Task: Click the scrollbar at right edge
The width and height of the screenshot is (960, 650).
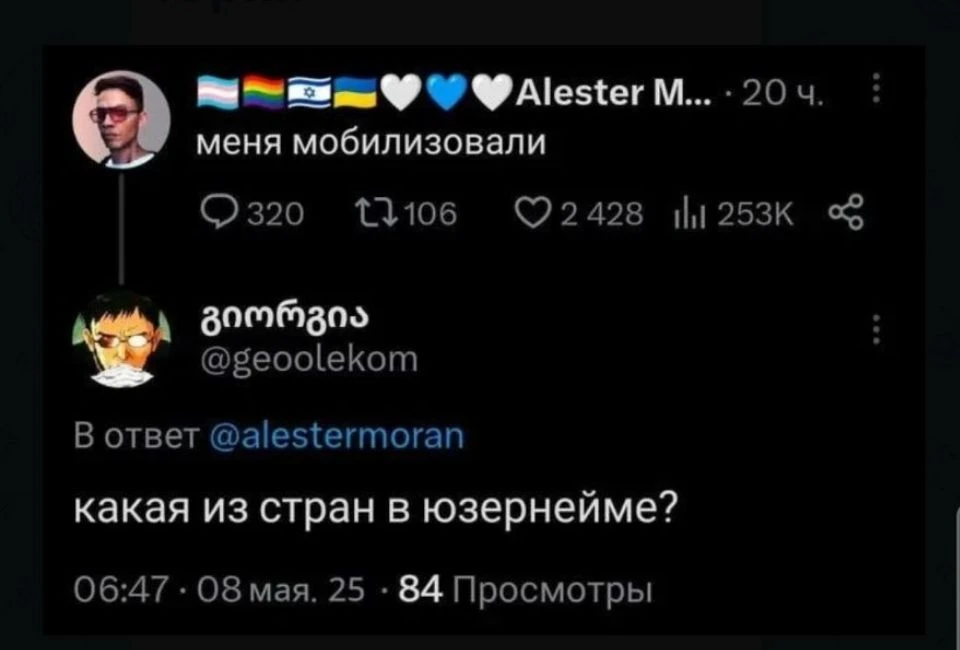Action: [x=956, y=575]
